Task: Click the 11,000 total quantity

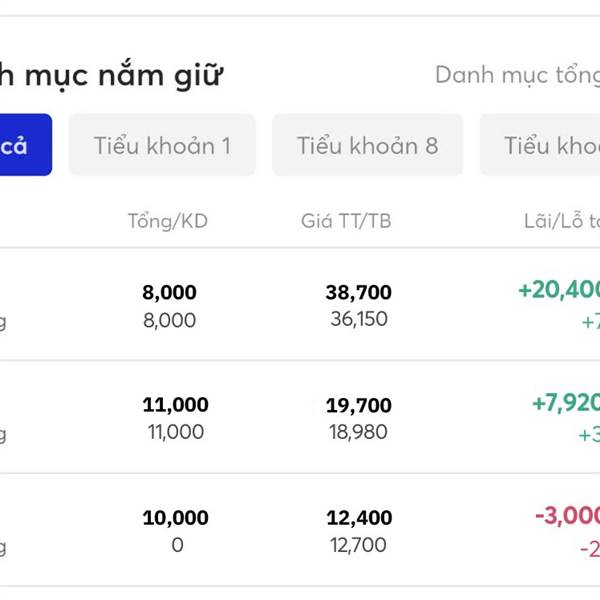Action: 175,405
